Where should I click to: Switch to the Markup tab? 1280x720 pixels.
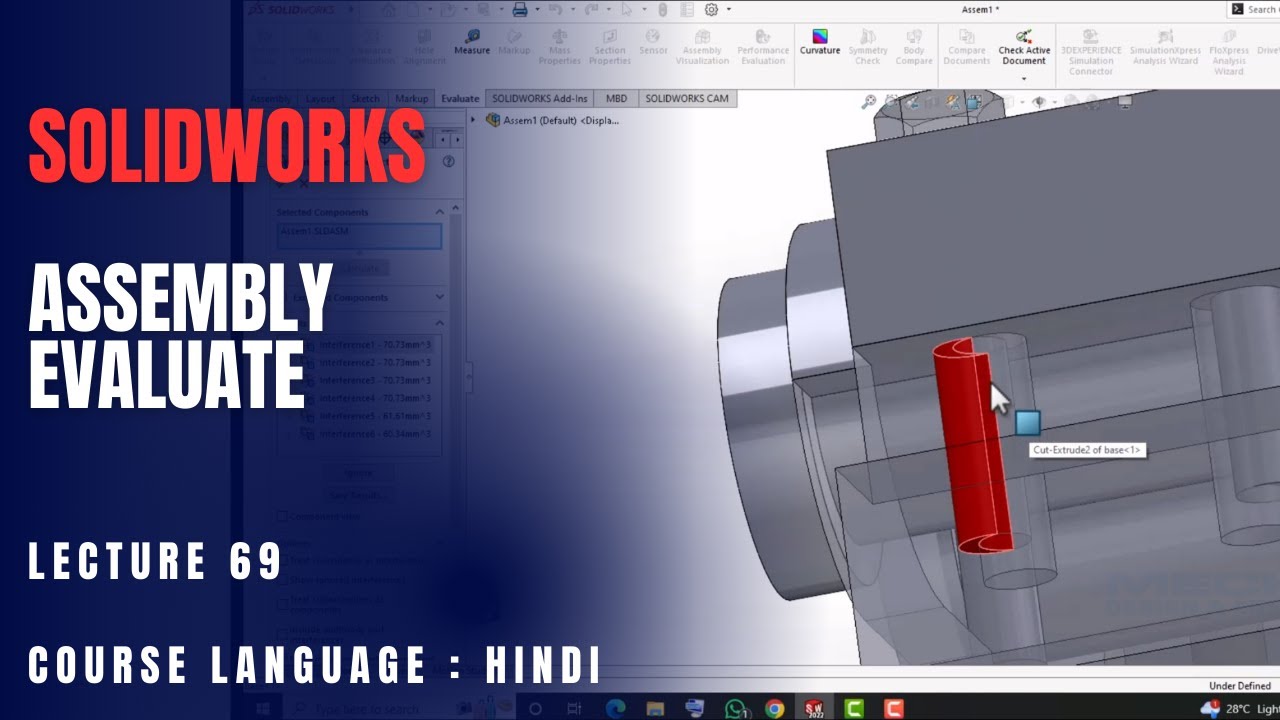coord(411,98)
